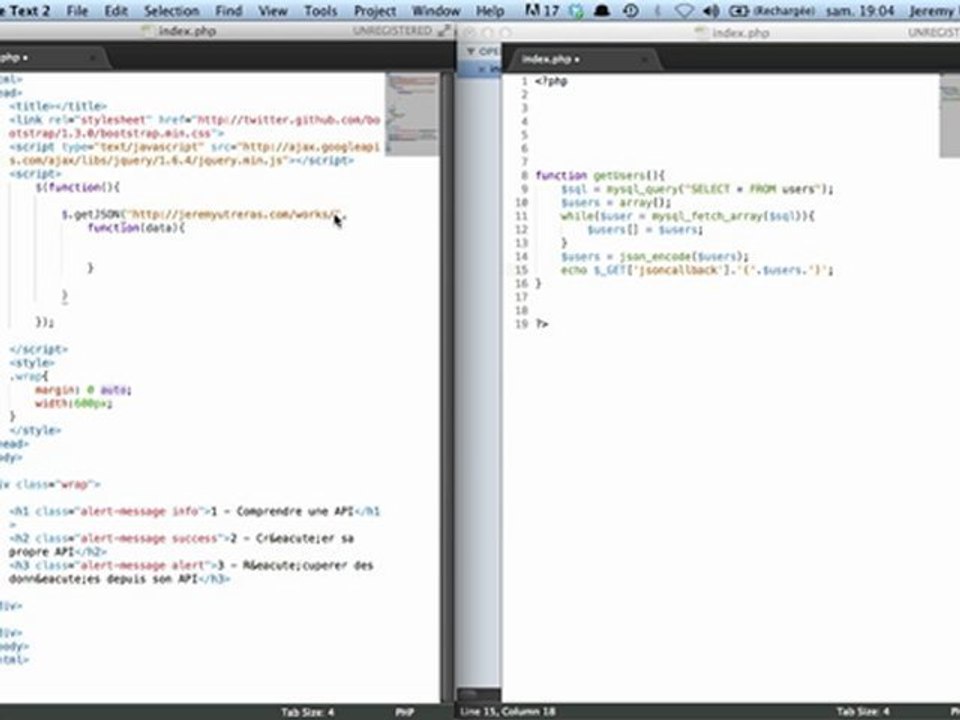
Task: Change Tab Size in left status bar
Action: pos(307,712)
